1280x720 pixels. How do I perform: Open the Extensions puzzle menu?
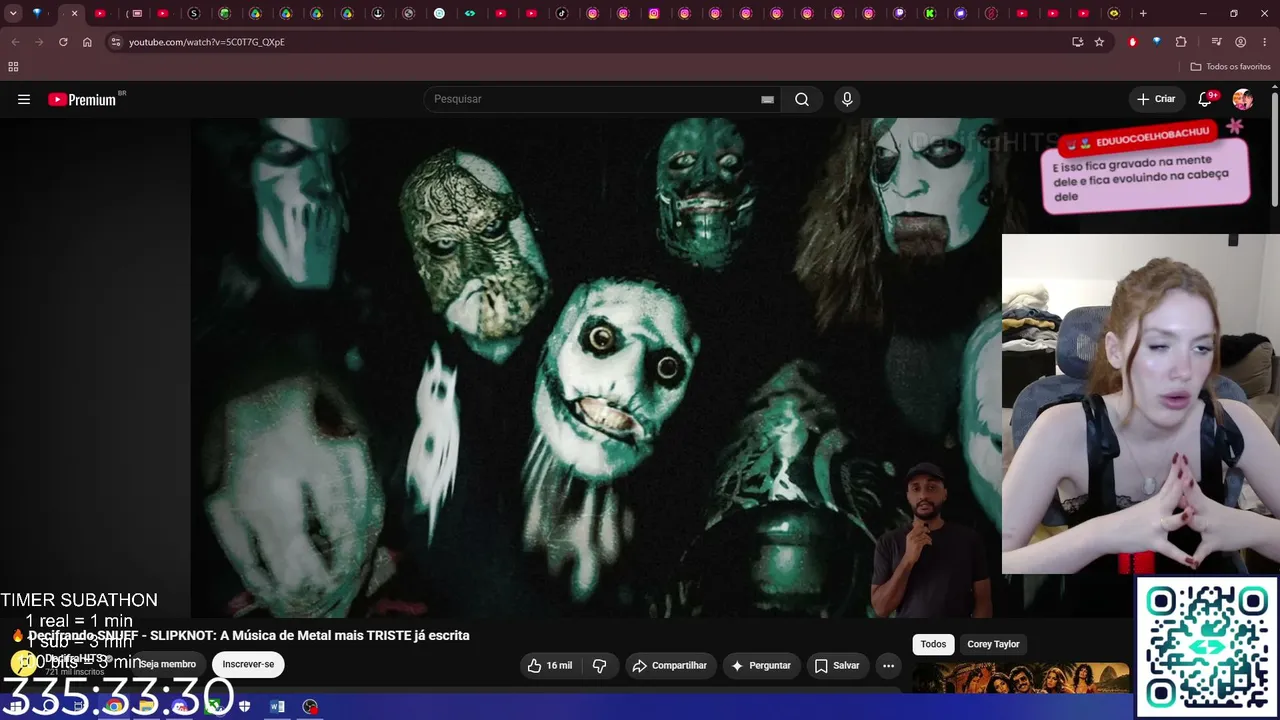1181,42
